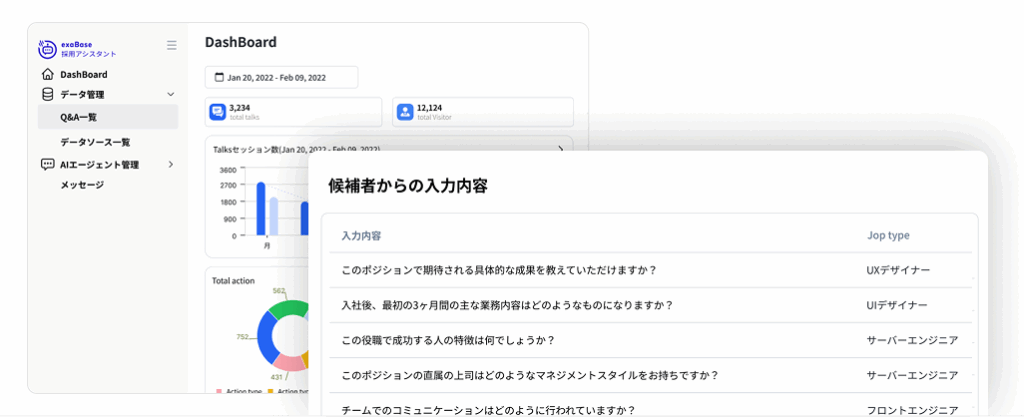1024x417 pixels.
Task: Click the フロントエンジニア job type cell
Action: click(x=912, y=410)
